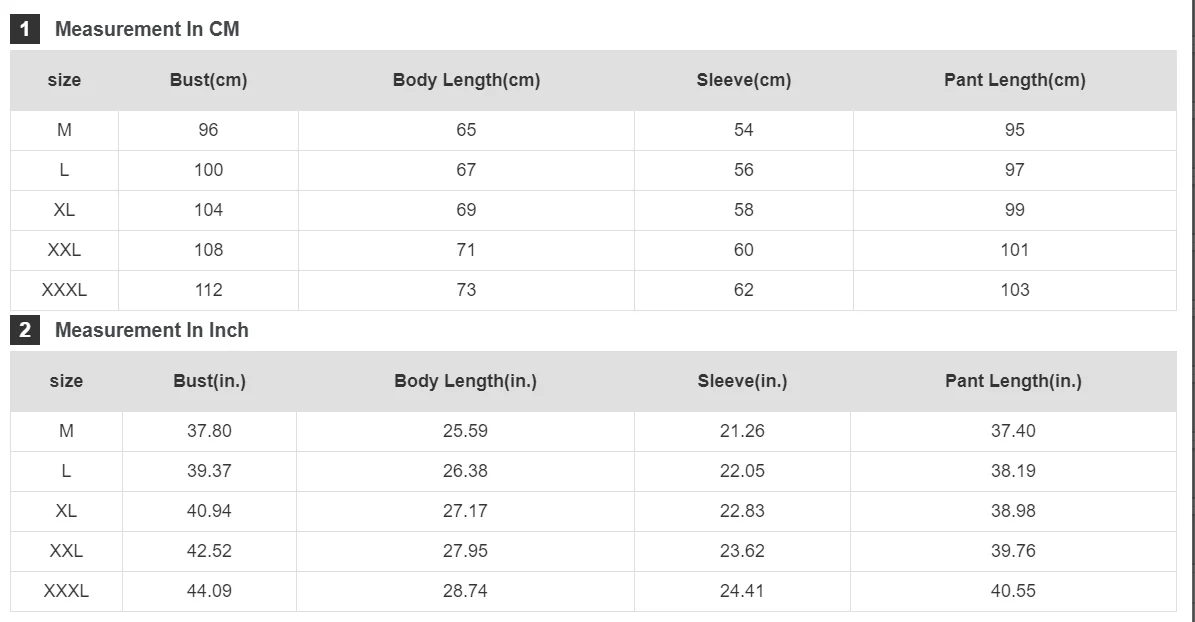
Task: Select the Measurement In CM heading
Action: tap(147, 29)
